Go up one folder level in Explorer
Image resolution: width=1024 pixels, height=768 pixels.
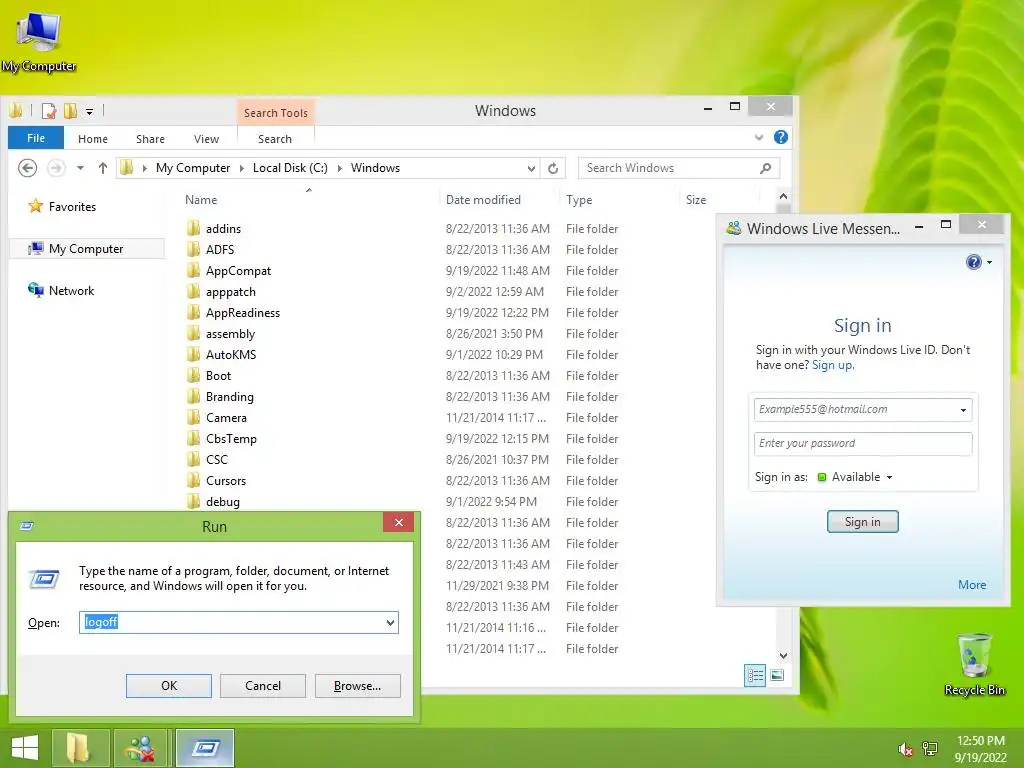[103, 168]
